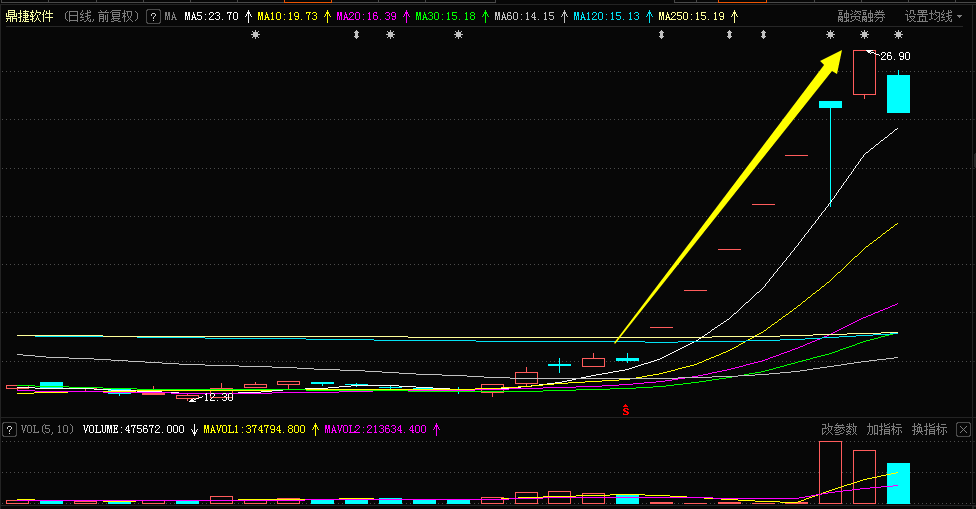976x509 pixels.
Task: Click the help icon beside MA label
Action: coord(152,17)
